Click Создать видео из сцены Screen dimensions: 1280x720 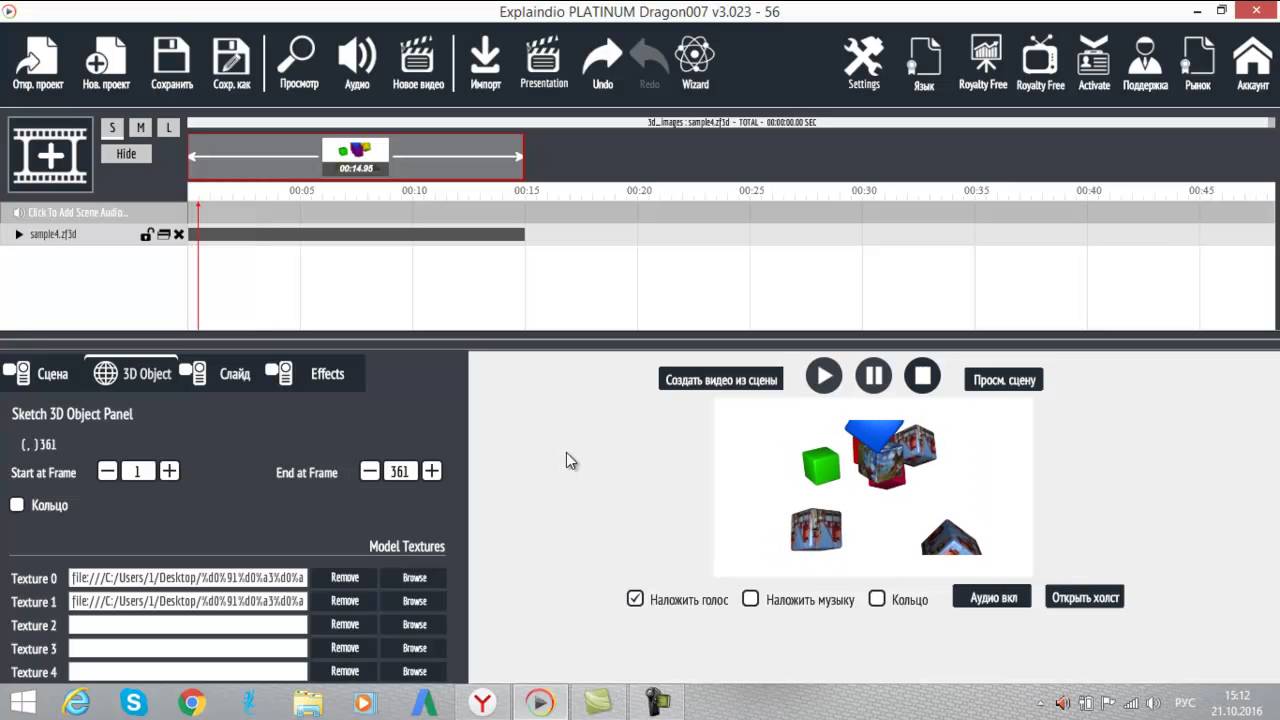tap(721, 380)
